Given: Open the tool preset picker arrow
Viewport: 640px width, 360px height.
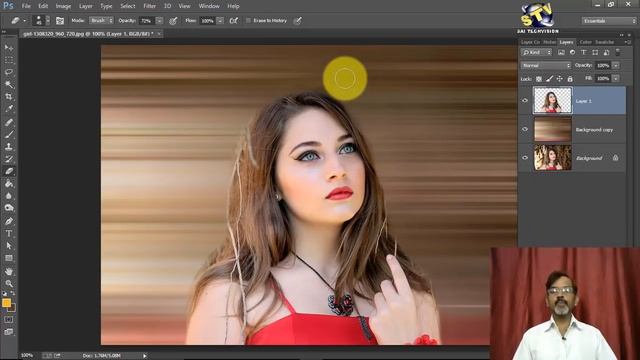Looking at the screenshot, I should tap(24, 20).
